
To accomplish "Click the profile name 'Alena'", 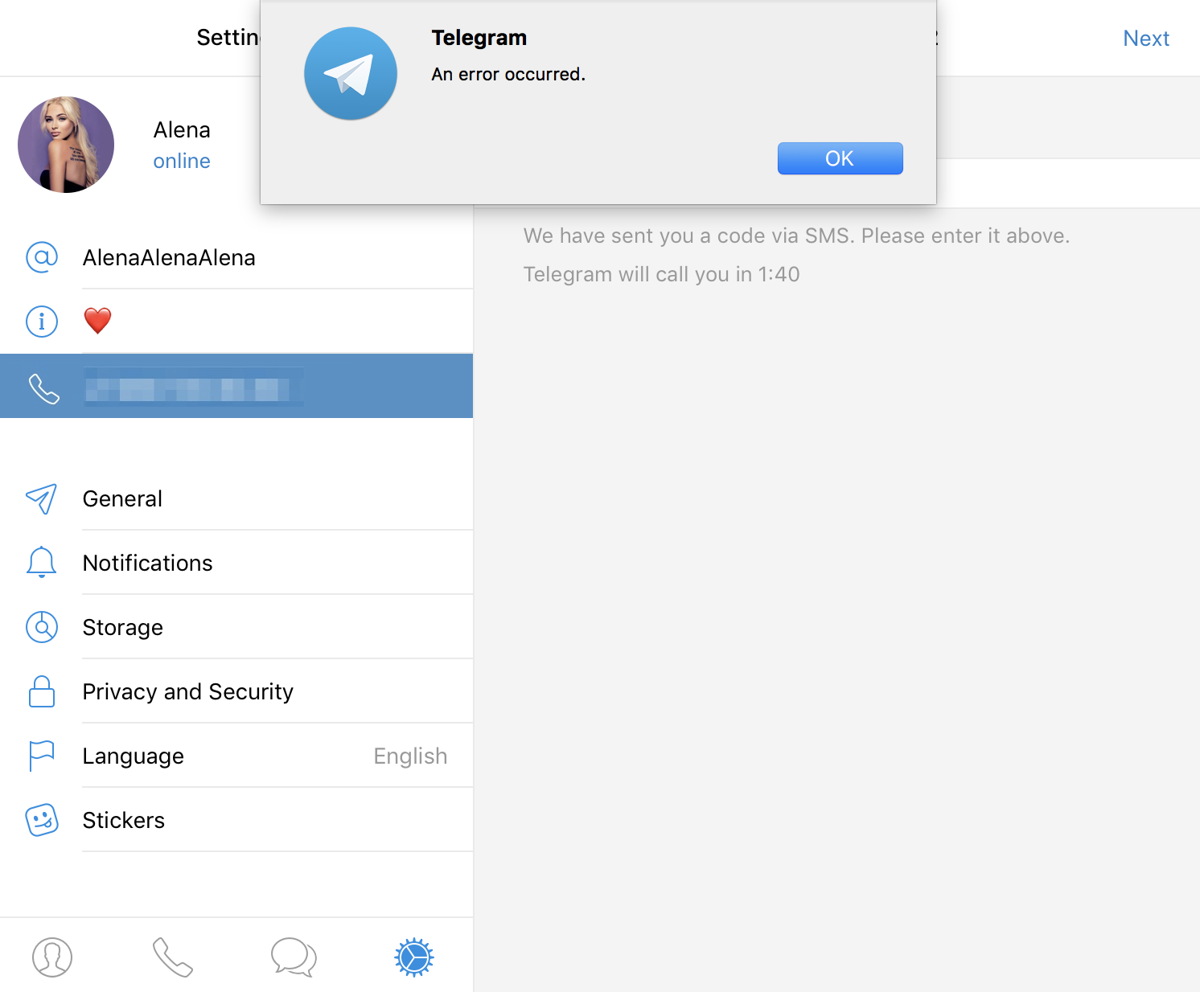I will point(182,130).
